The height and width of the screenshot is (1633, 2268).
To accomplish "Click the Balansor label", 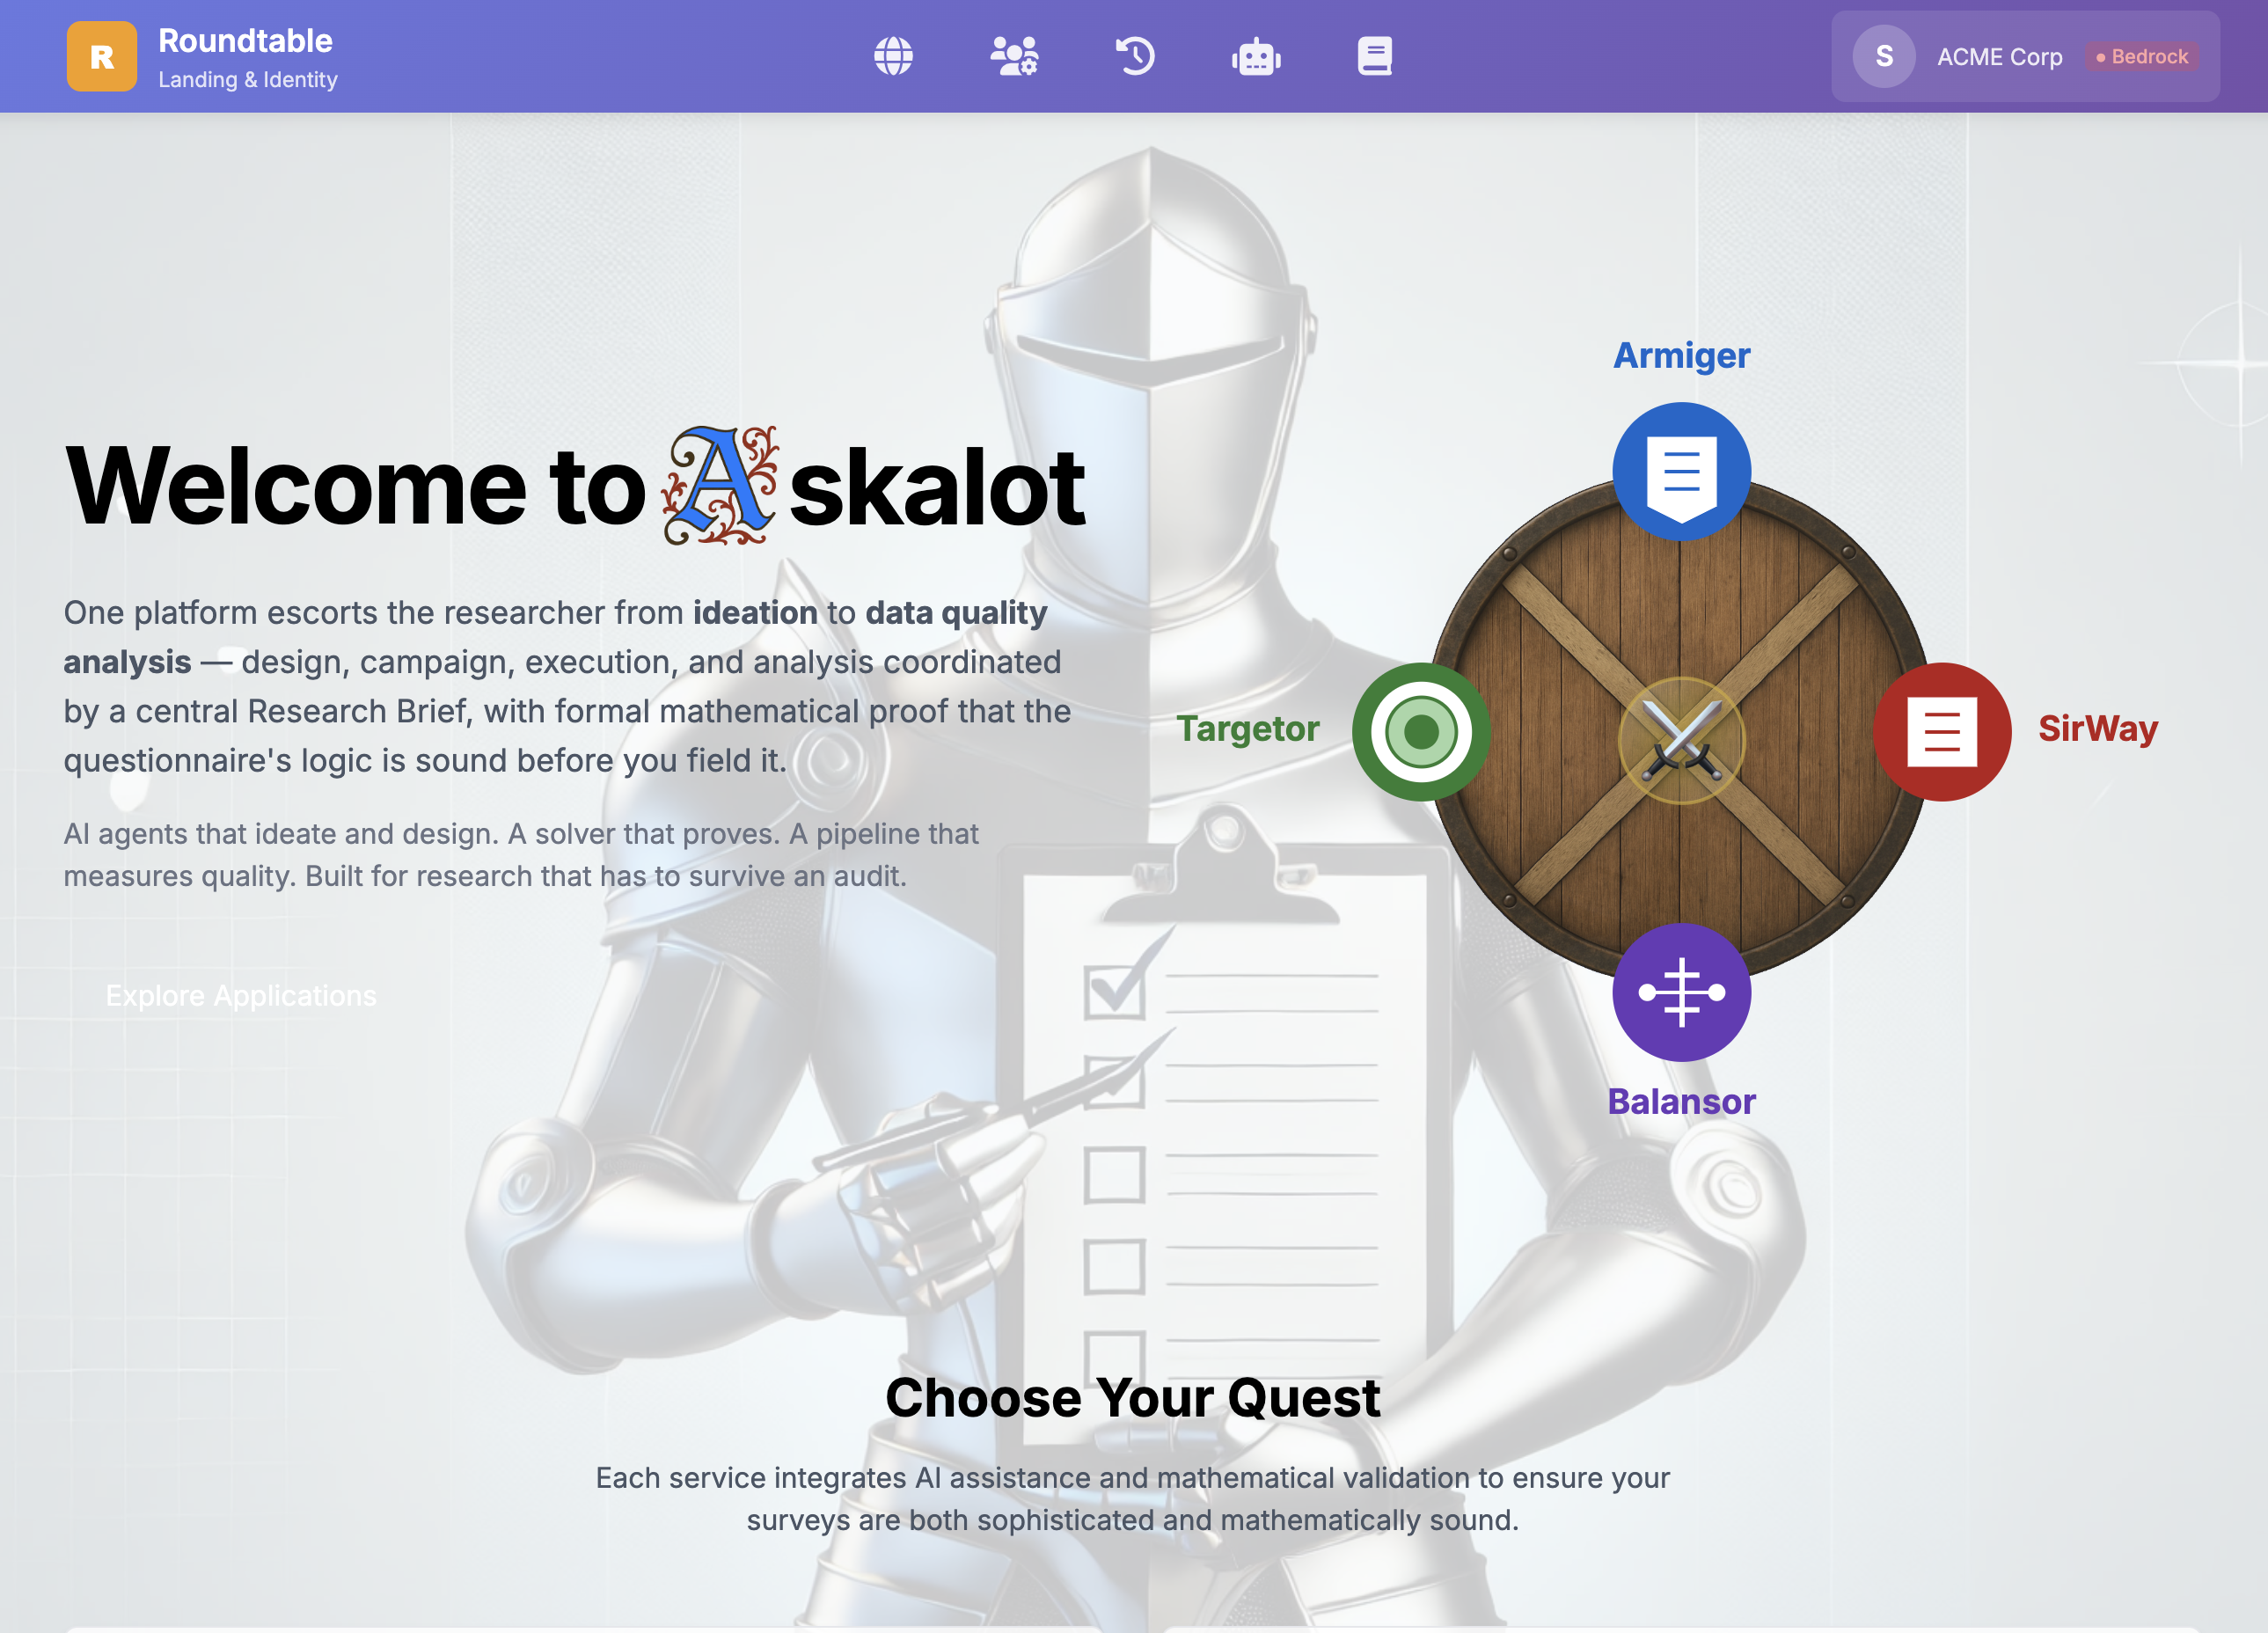I will (x=1681, y=1101).
